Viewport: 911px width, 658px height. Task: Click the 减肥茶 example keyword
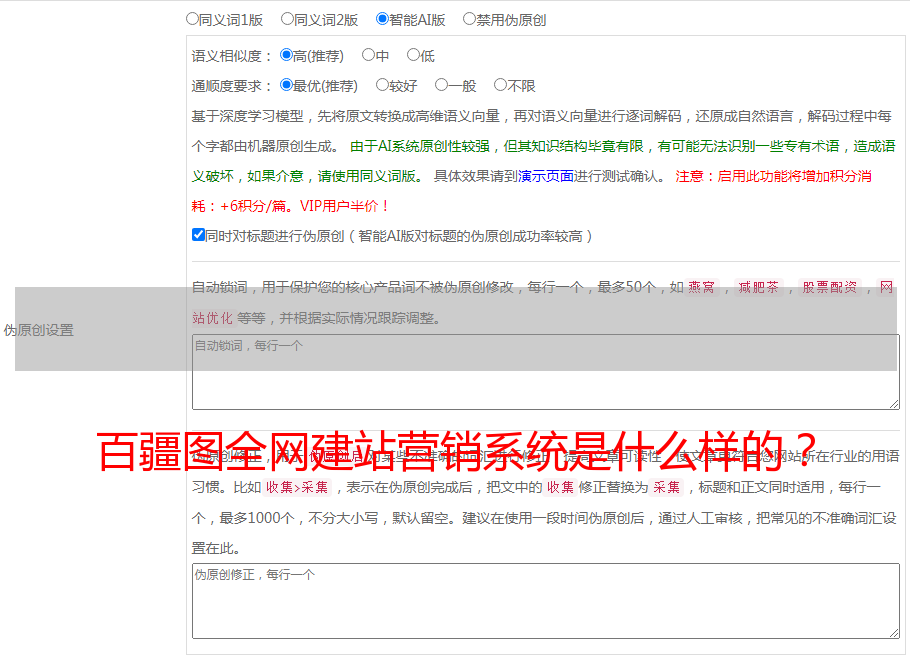click(x=758, y=287)
